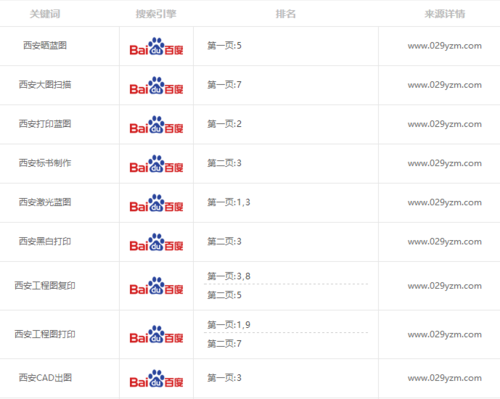Click ranking 第一页:5 for 西安晒蓝图
The image size is (500, 399).
click(x=224, y=45)
